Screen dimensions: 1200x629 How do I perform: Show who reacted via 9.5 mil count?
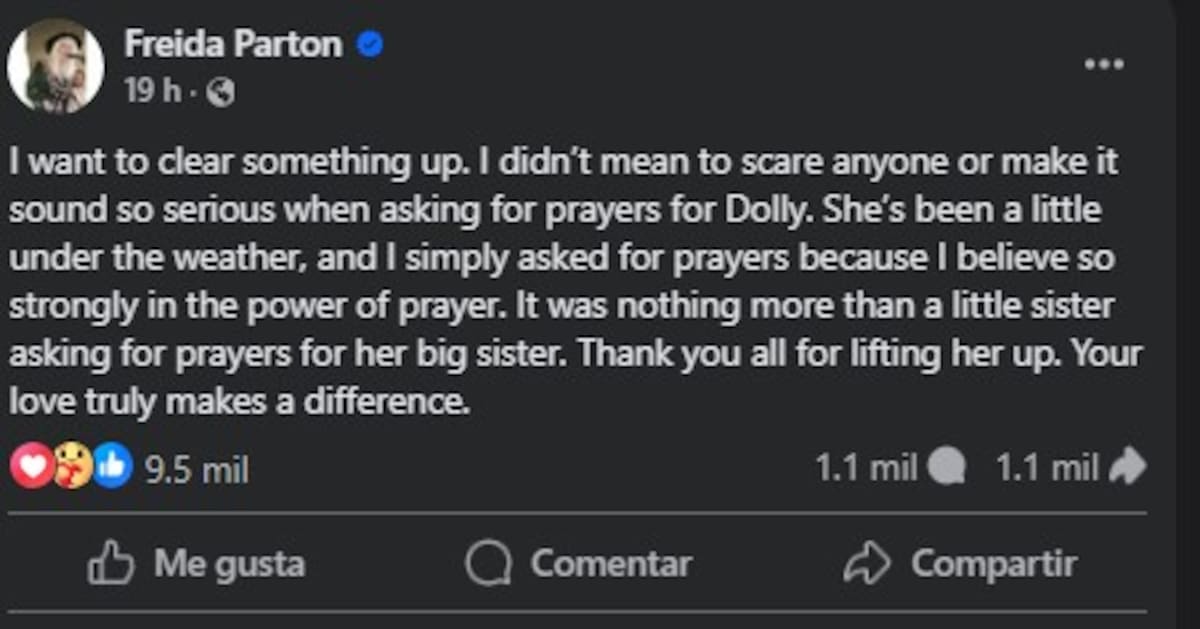(197, 469)
